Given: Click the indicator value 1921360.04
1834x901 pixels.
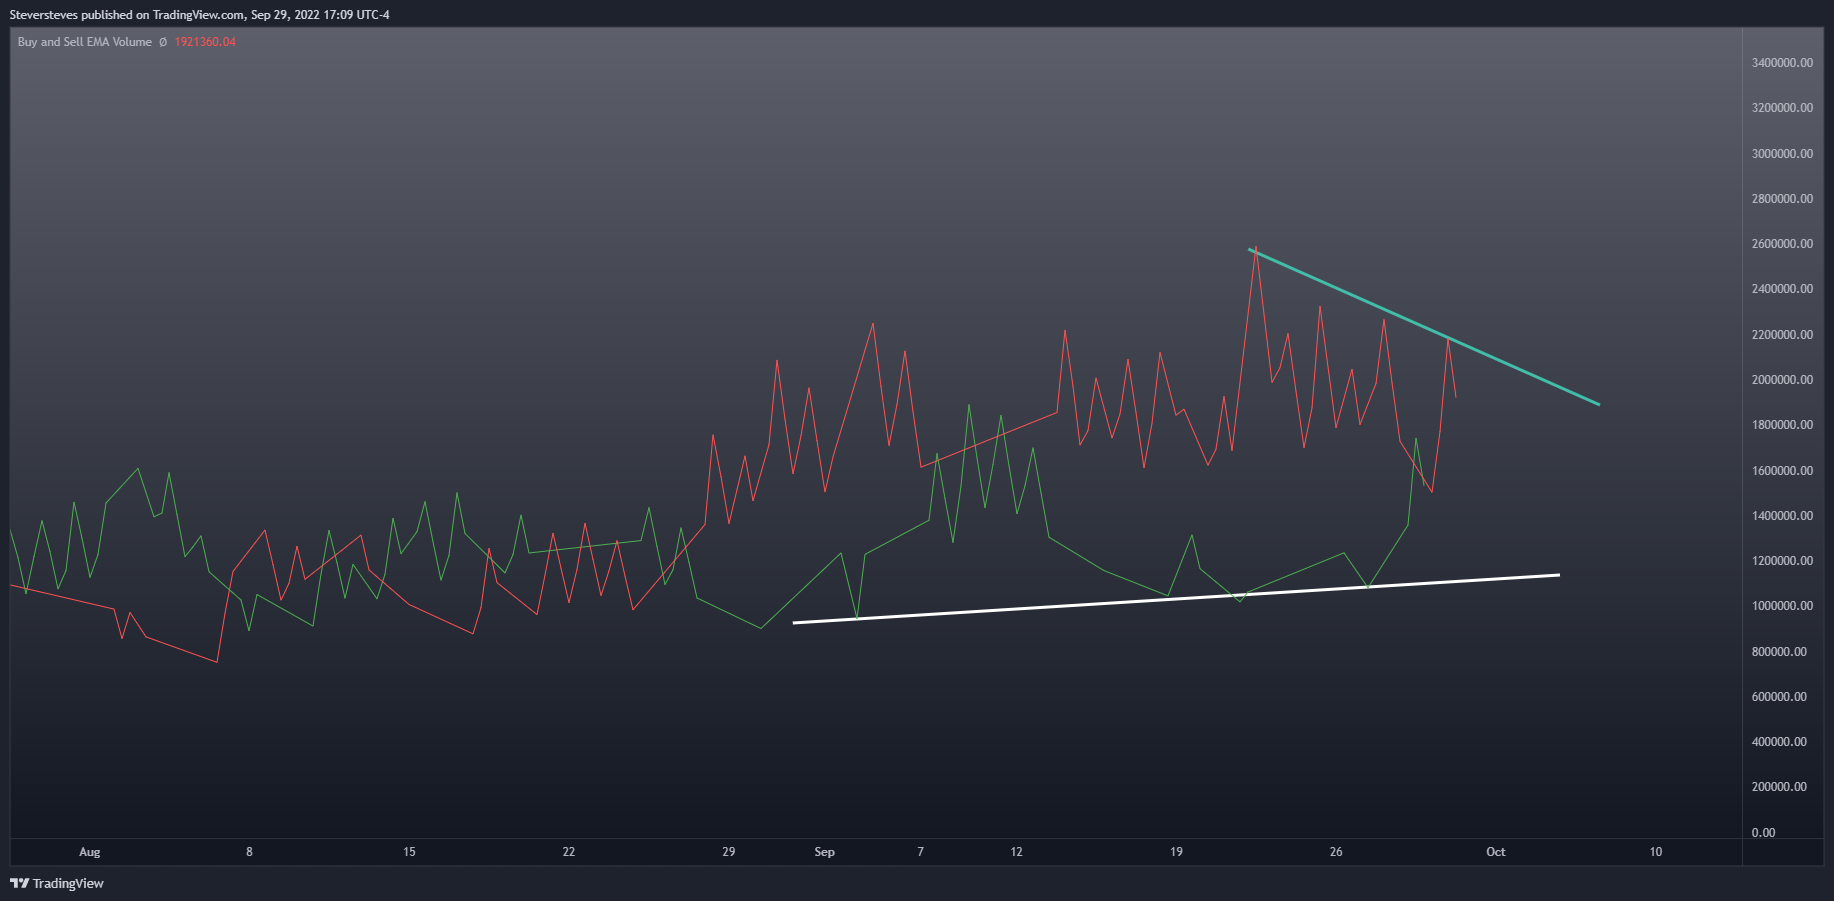Looking at the screenshot, I should coord(205,42).
